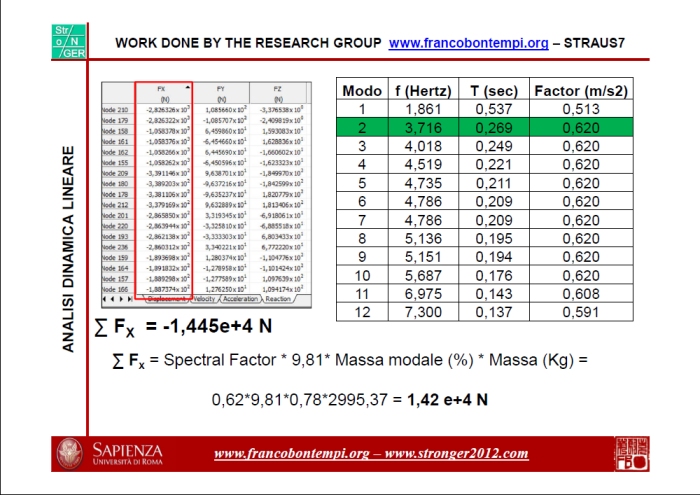Click the green highlighted Modo 2 row

tap(486, 127)
